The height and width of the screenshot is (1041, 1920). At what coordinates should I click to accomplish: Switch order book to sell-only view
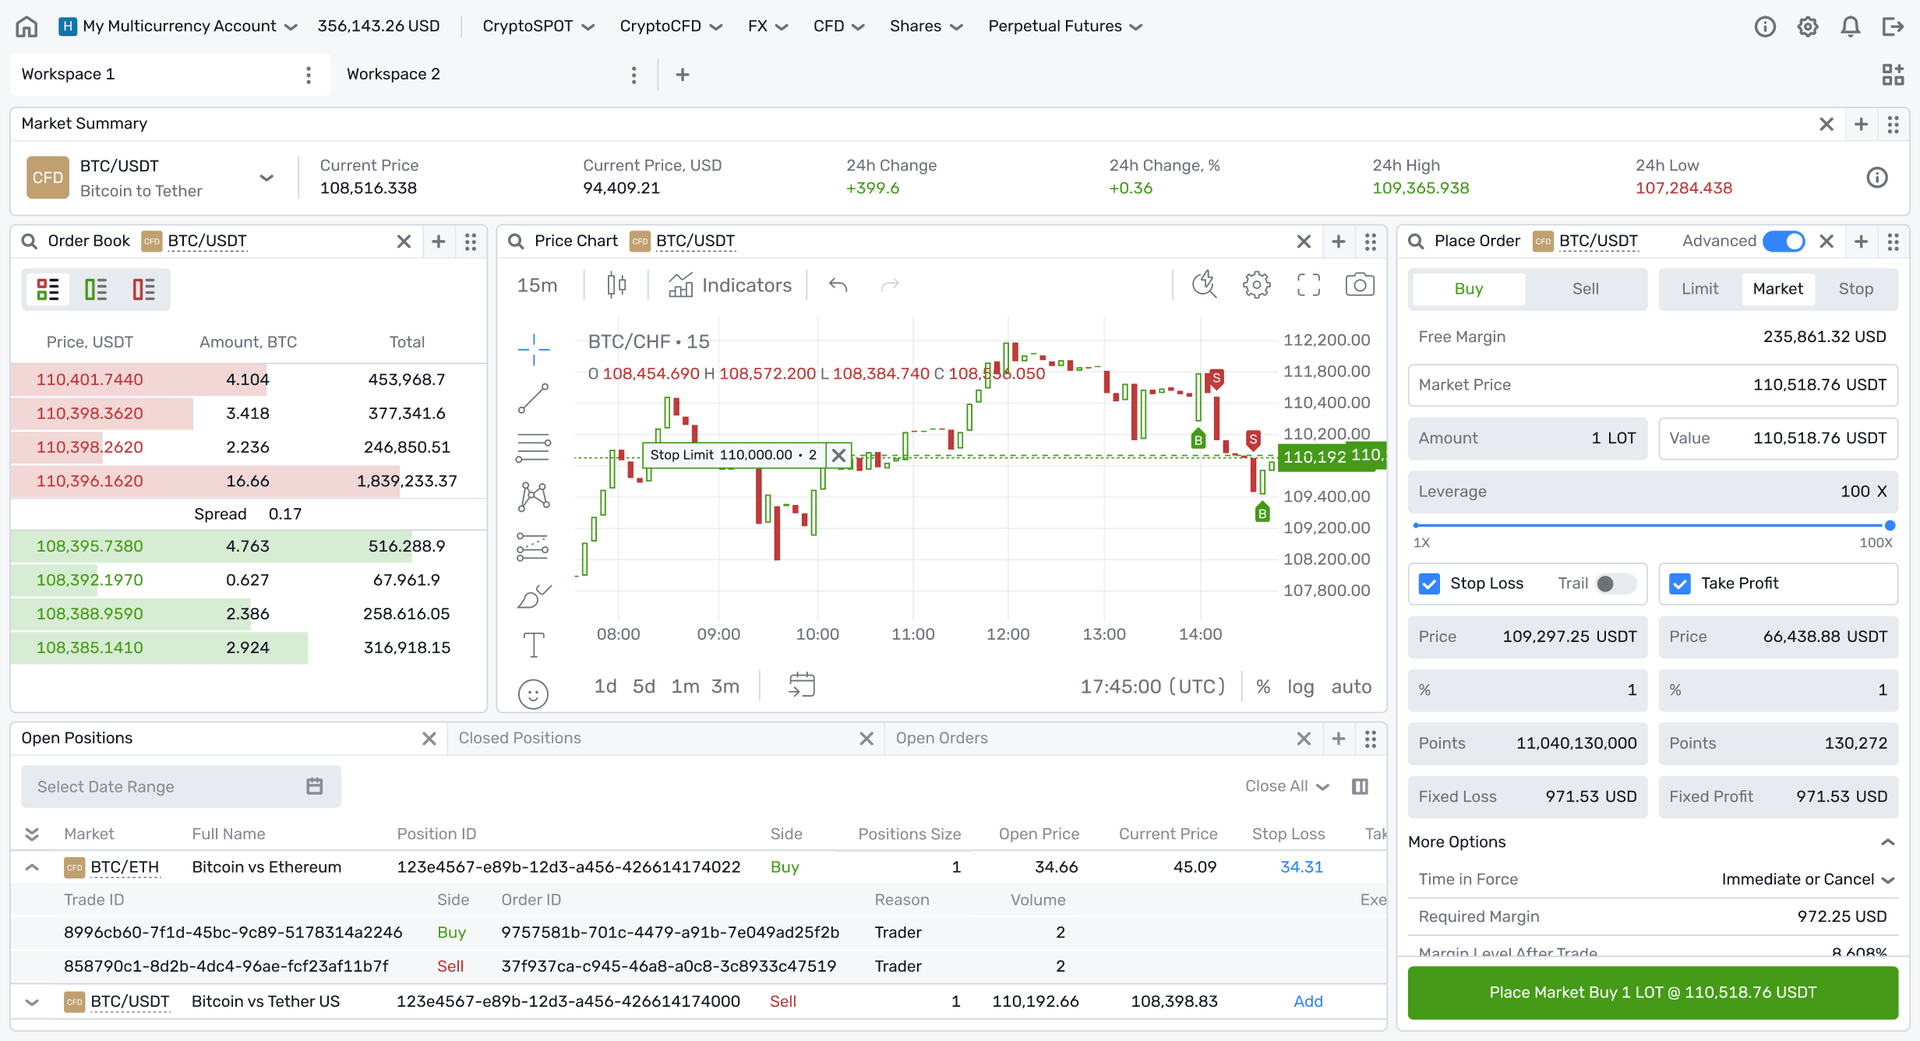(143, 289)
